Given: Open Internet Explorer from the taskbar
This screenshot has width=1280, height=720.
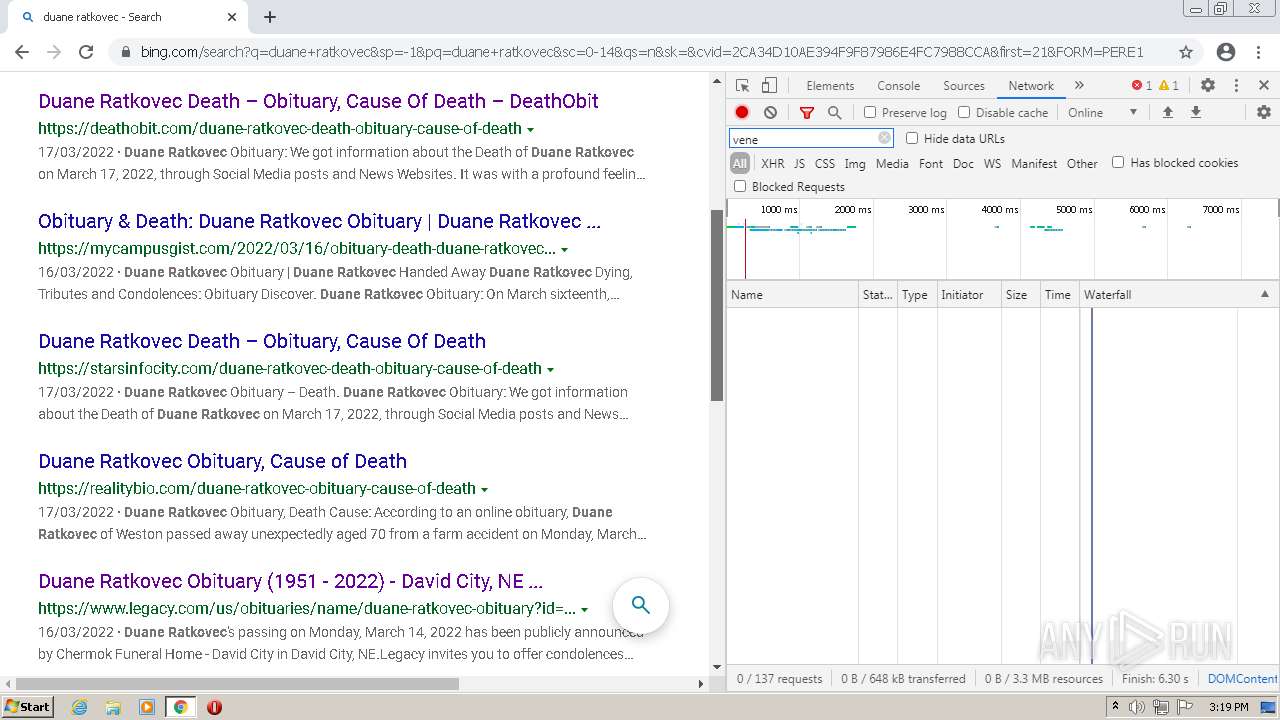Looking at the screenshot, I should pos(79,707).
